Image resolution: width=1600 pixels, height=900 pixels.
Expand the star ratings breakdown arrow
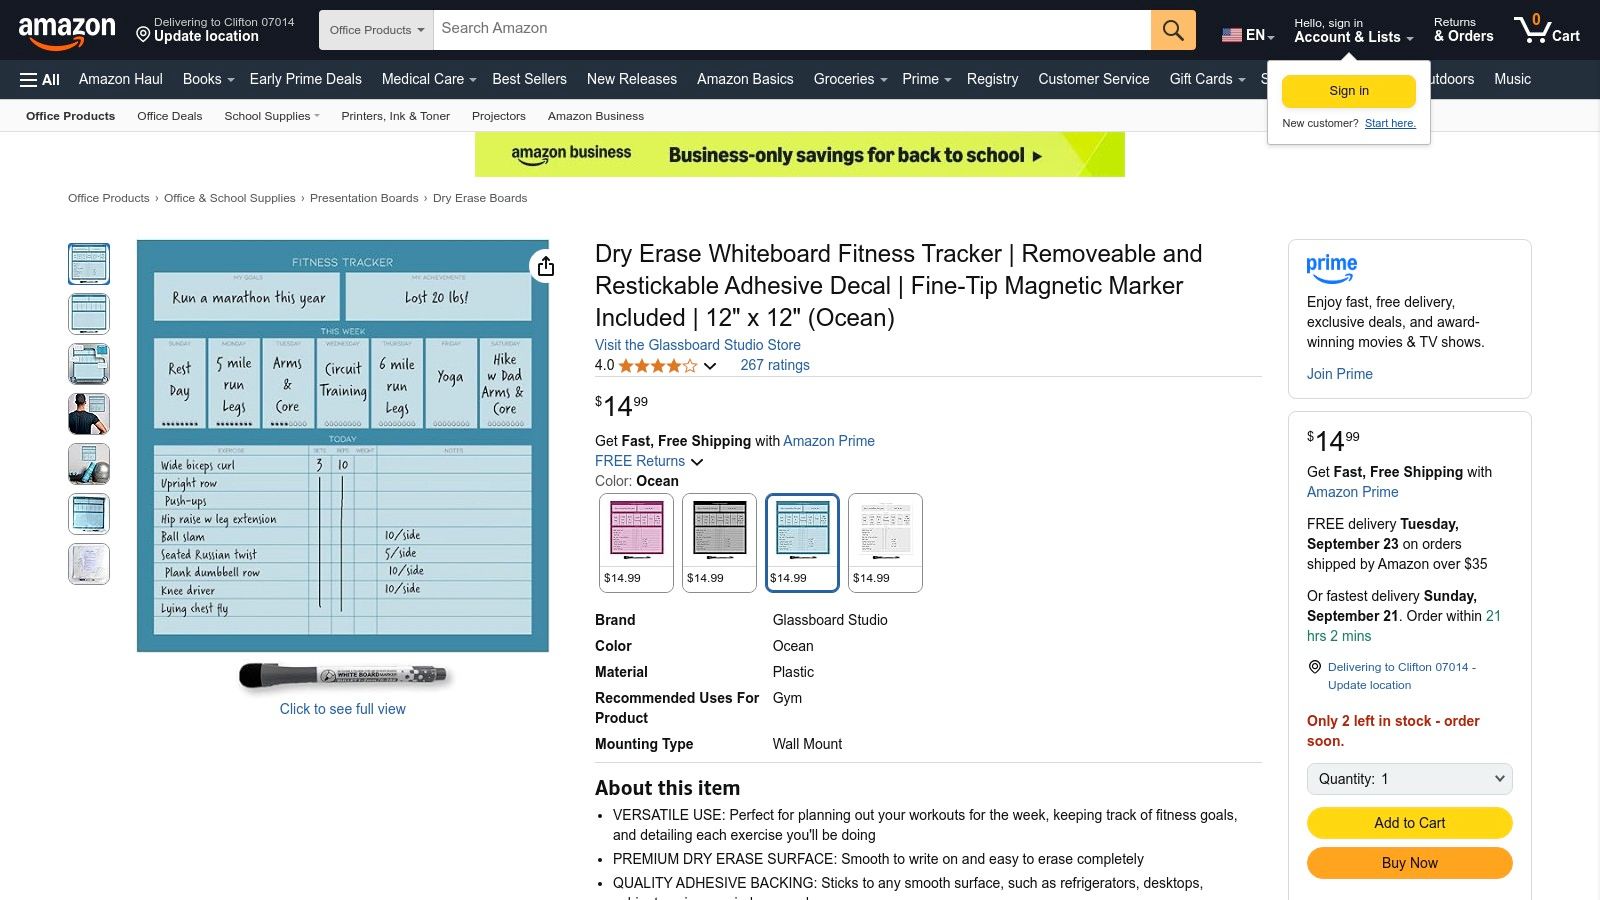click(x=710, y=366)
